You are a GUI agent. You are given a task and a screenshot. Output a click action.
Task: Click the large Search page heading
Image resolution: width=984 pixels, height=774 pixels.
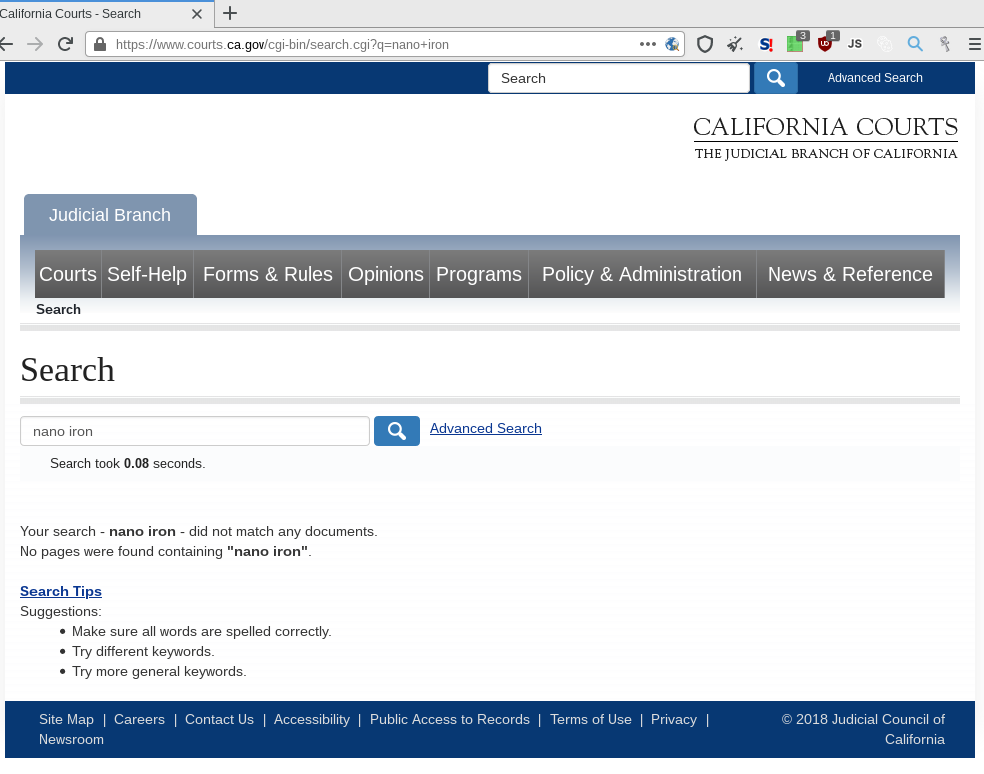(x=67, y=369)
